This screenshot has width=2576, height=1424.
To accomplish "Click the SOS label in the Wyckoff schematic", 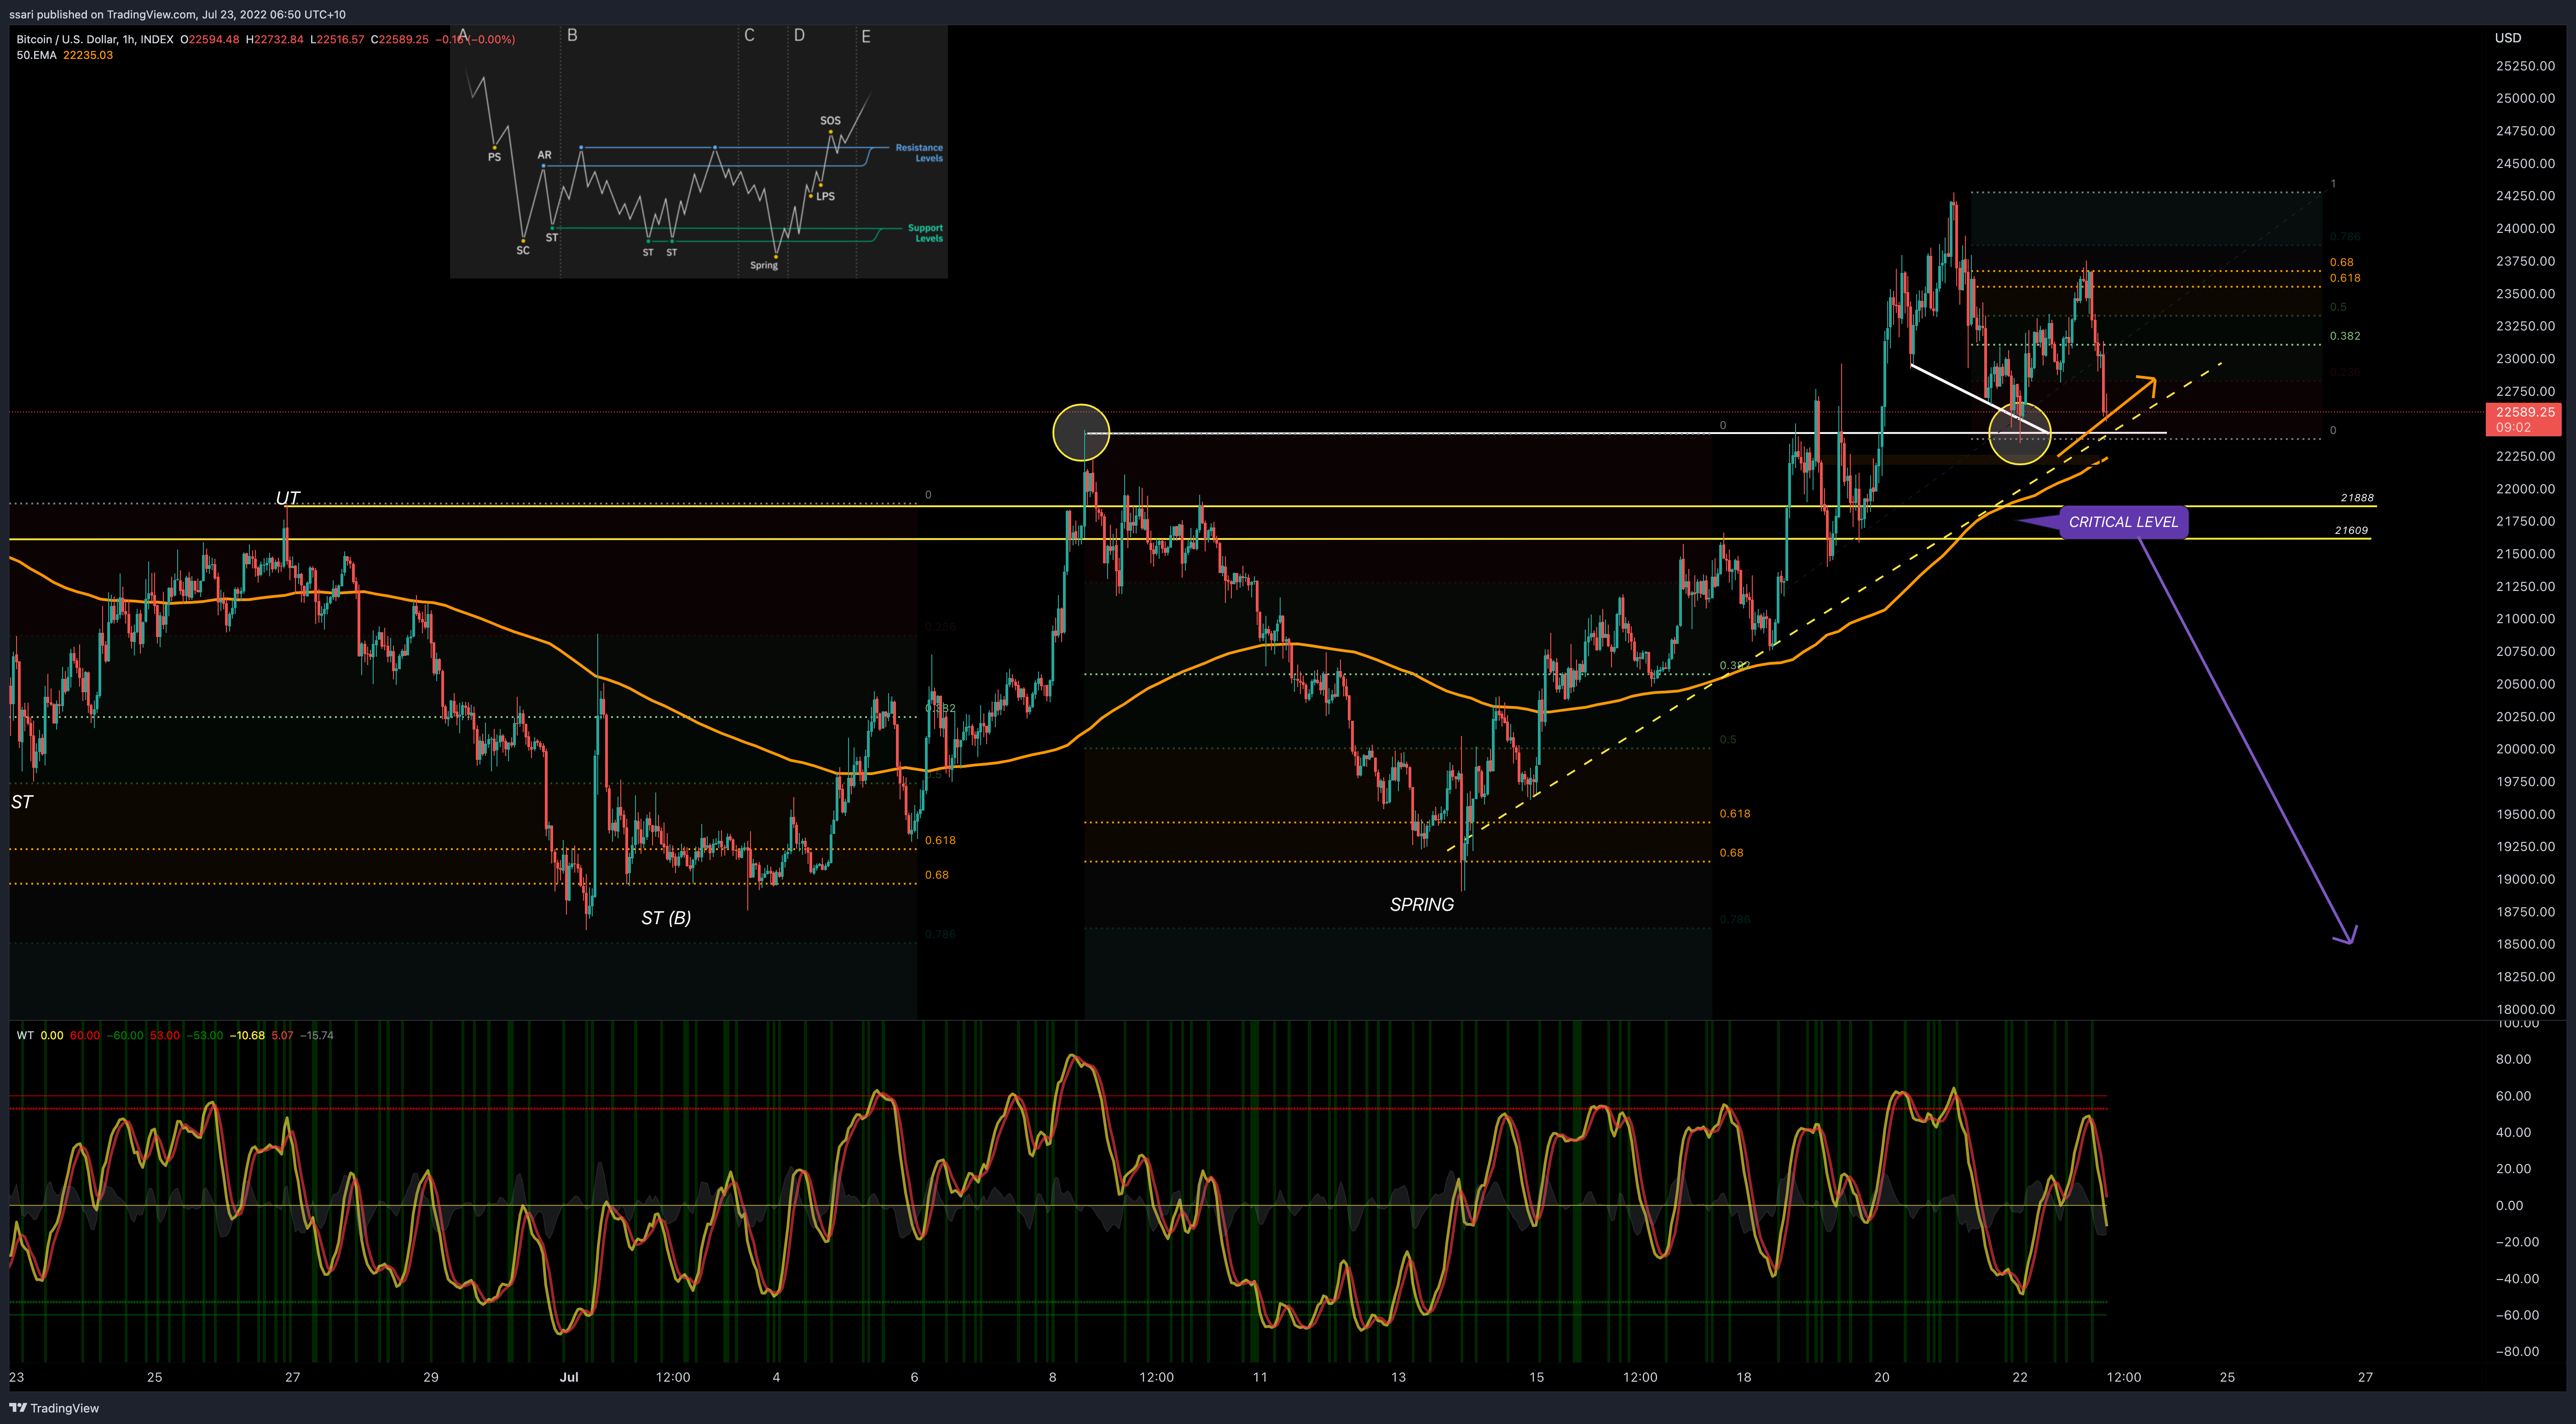I will coord(830,120).
